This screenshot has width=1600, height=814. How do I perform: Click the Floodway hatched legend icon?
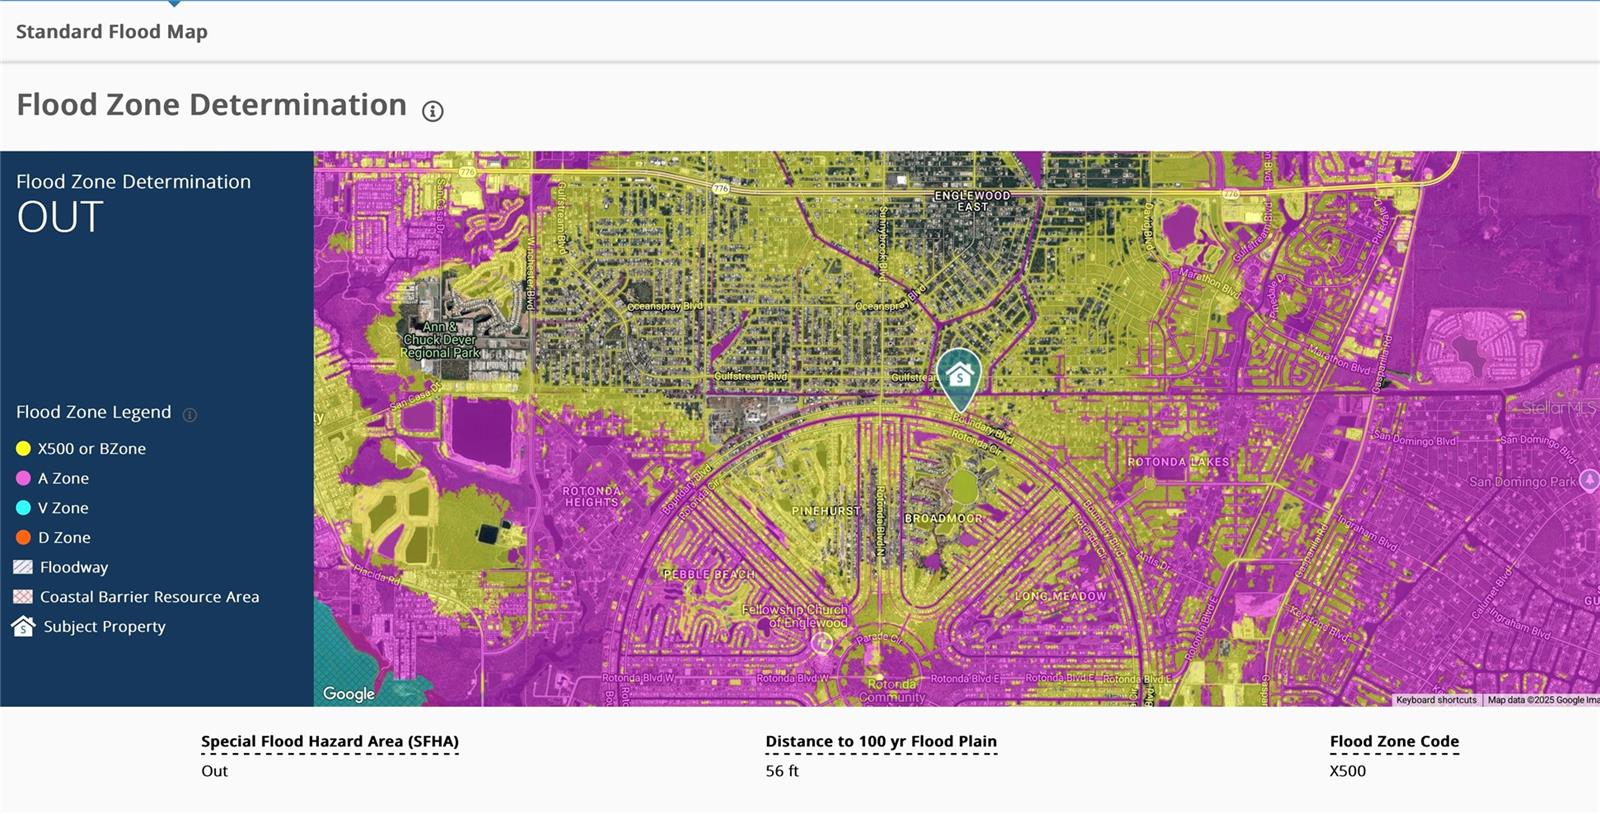(23, 567)
